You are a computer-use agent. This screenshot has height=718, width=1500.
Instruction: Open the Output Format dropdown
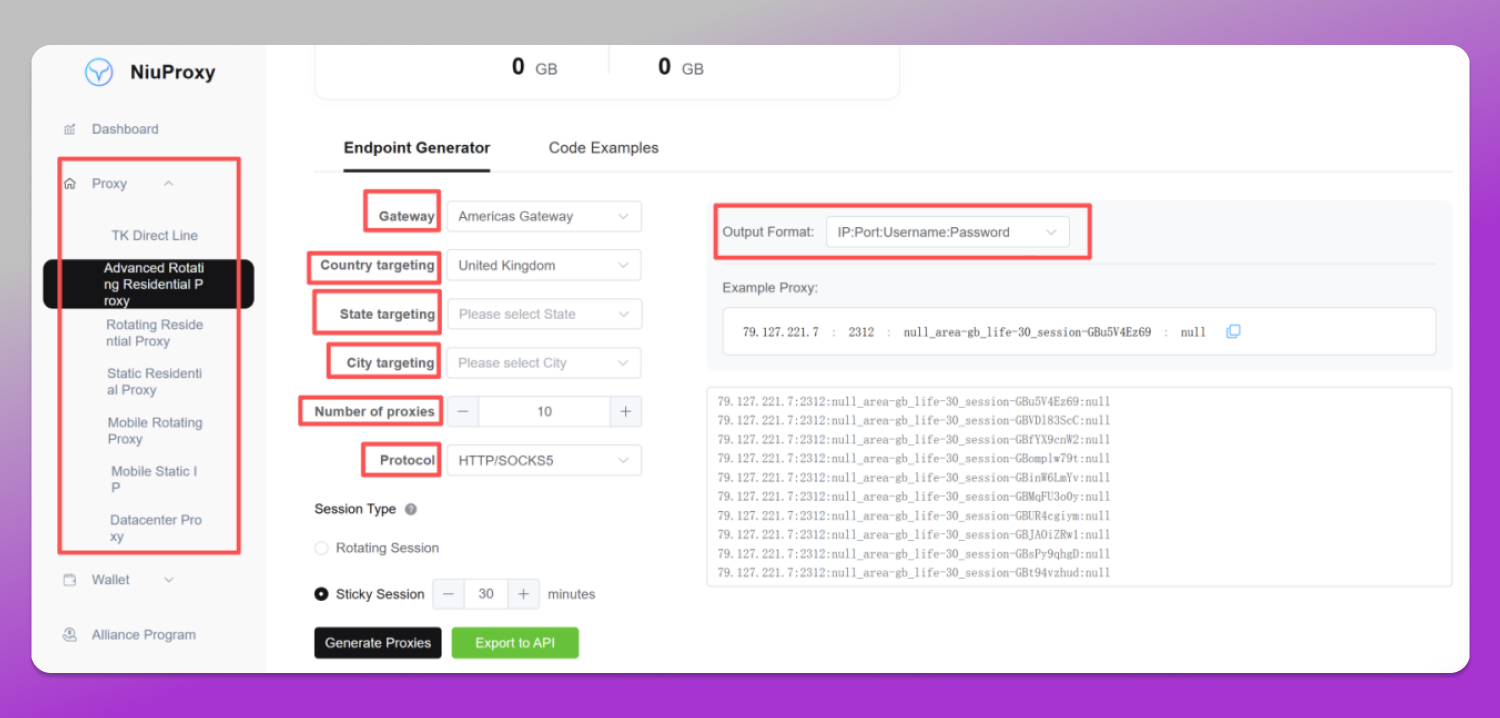pos(948,232)
